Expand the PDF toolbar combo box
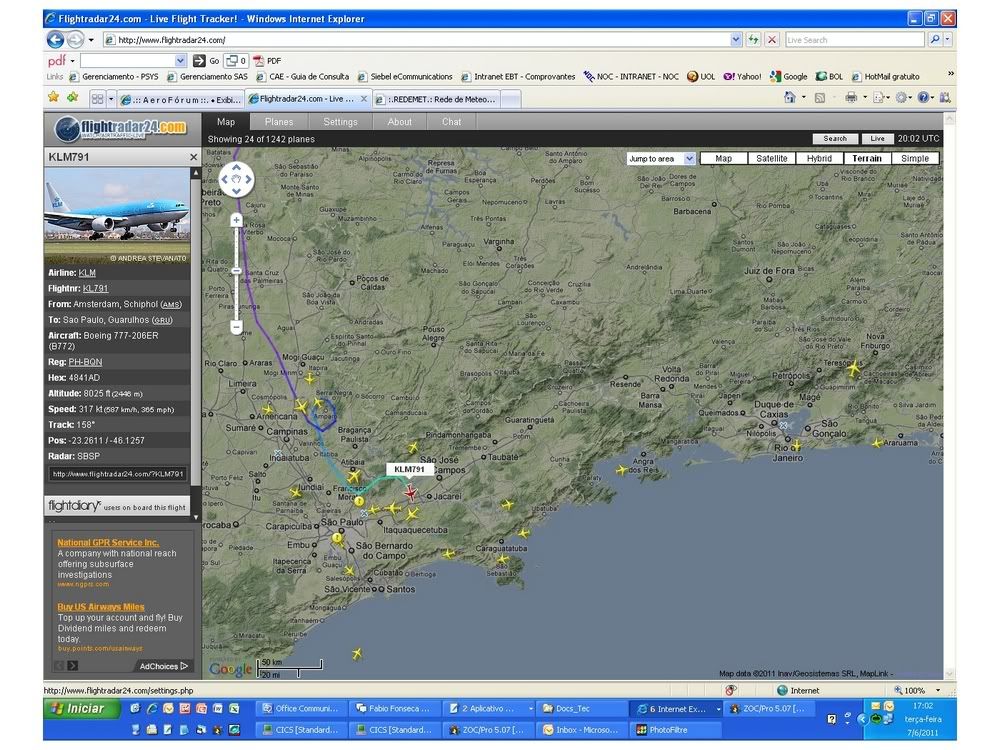The height and width of the screenshot is (750, 1000). coord(180,61)
